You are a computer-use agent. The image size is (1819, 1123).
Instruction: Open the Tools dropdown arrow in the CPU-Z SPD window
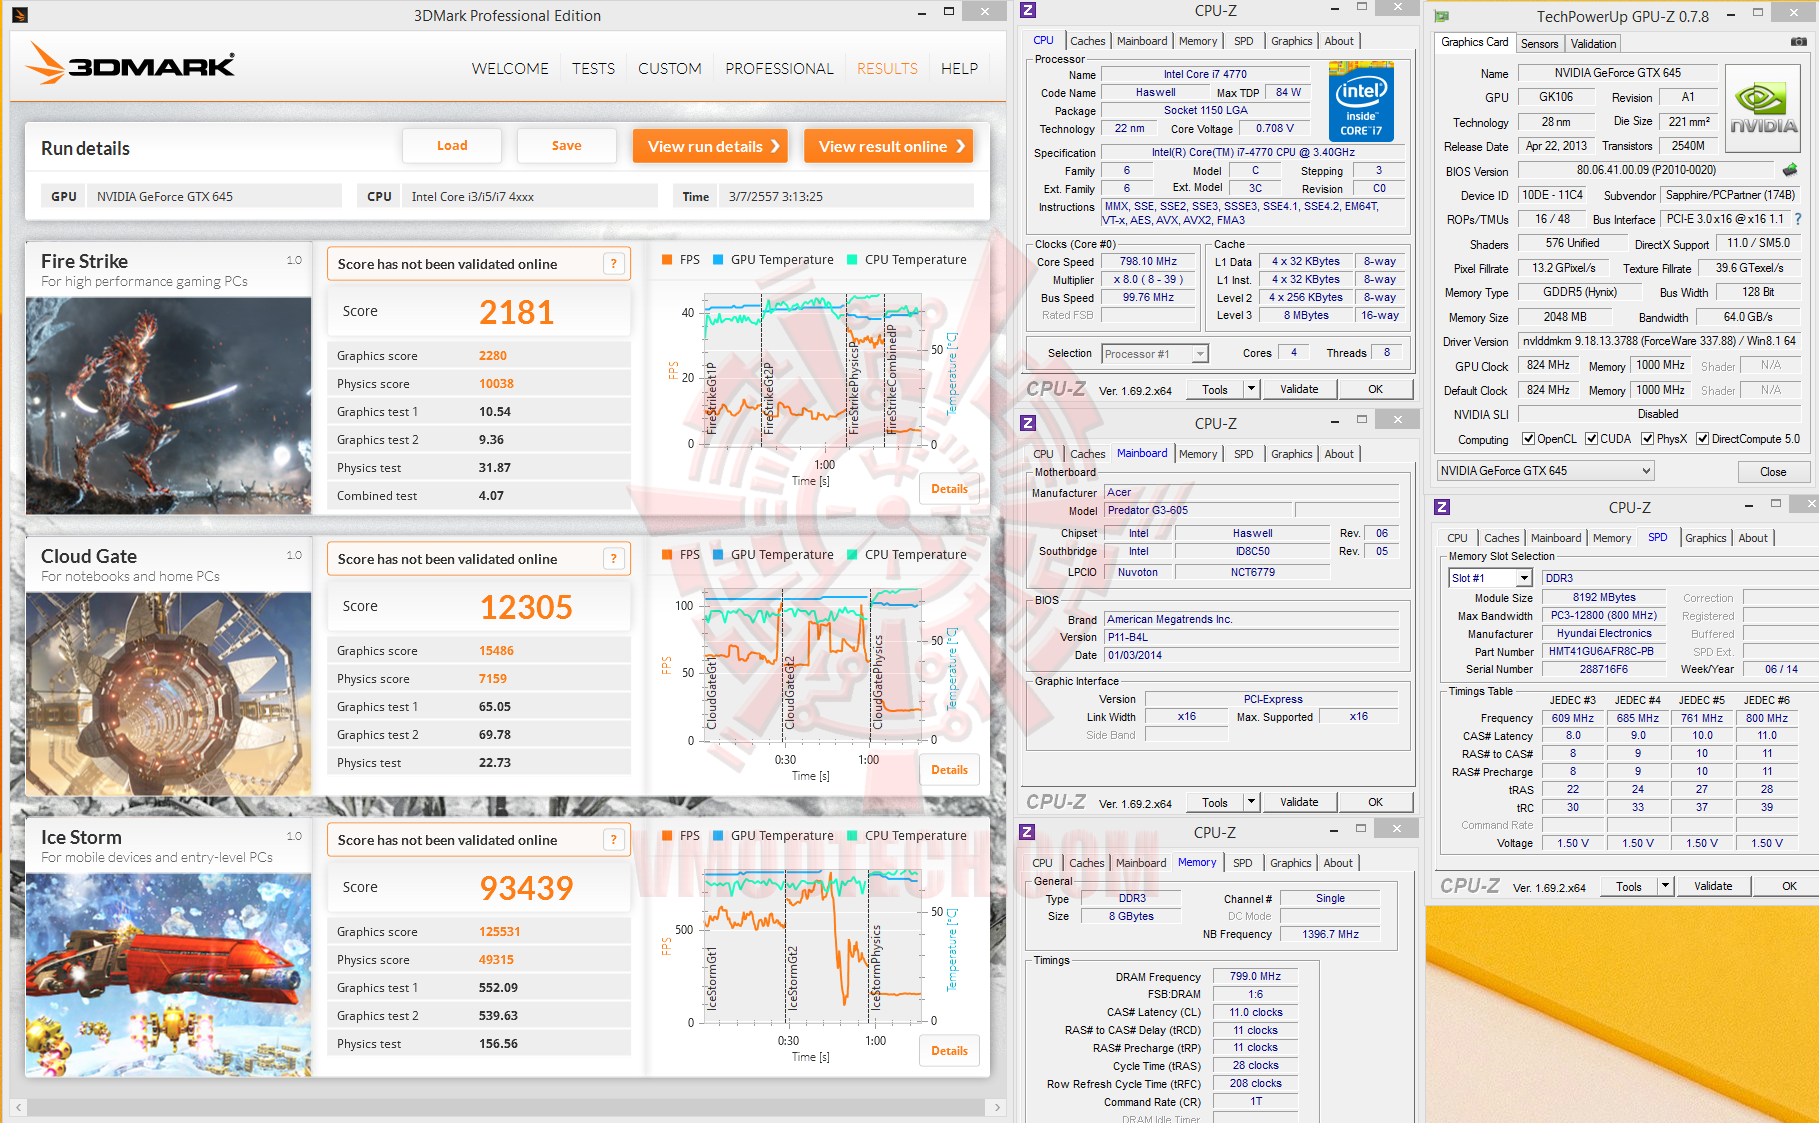(1664, 886)
